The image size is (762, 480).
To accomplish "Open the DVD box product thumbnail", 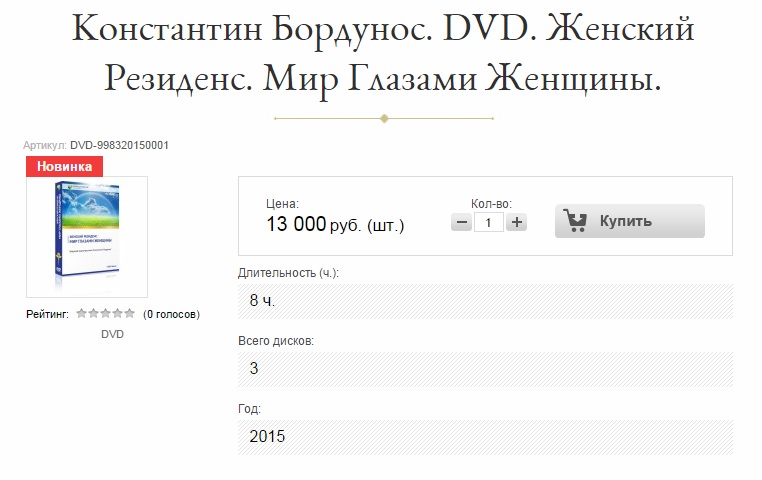I will 87,237.
